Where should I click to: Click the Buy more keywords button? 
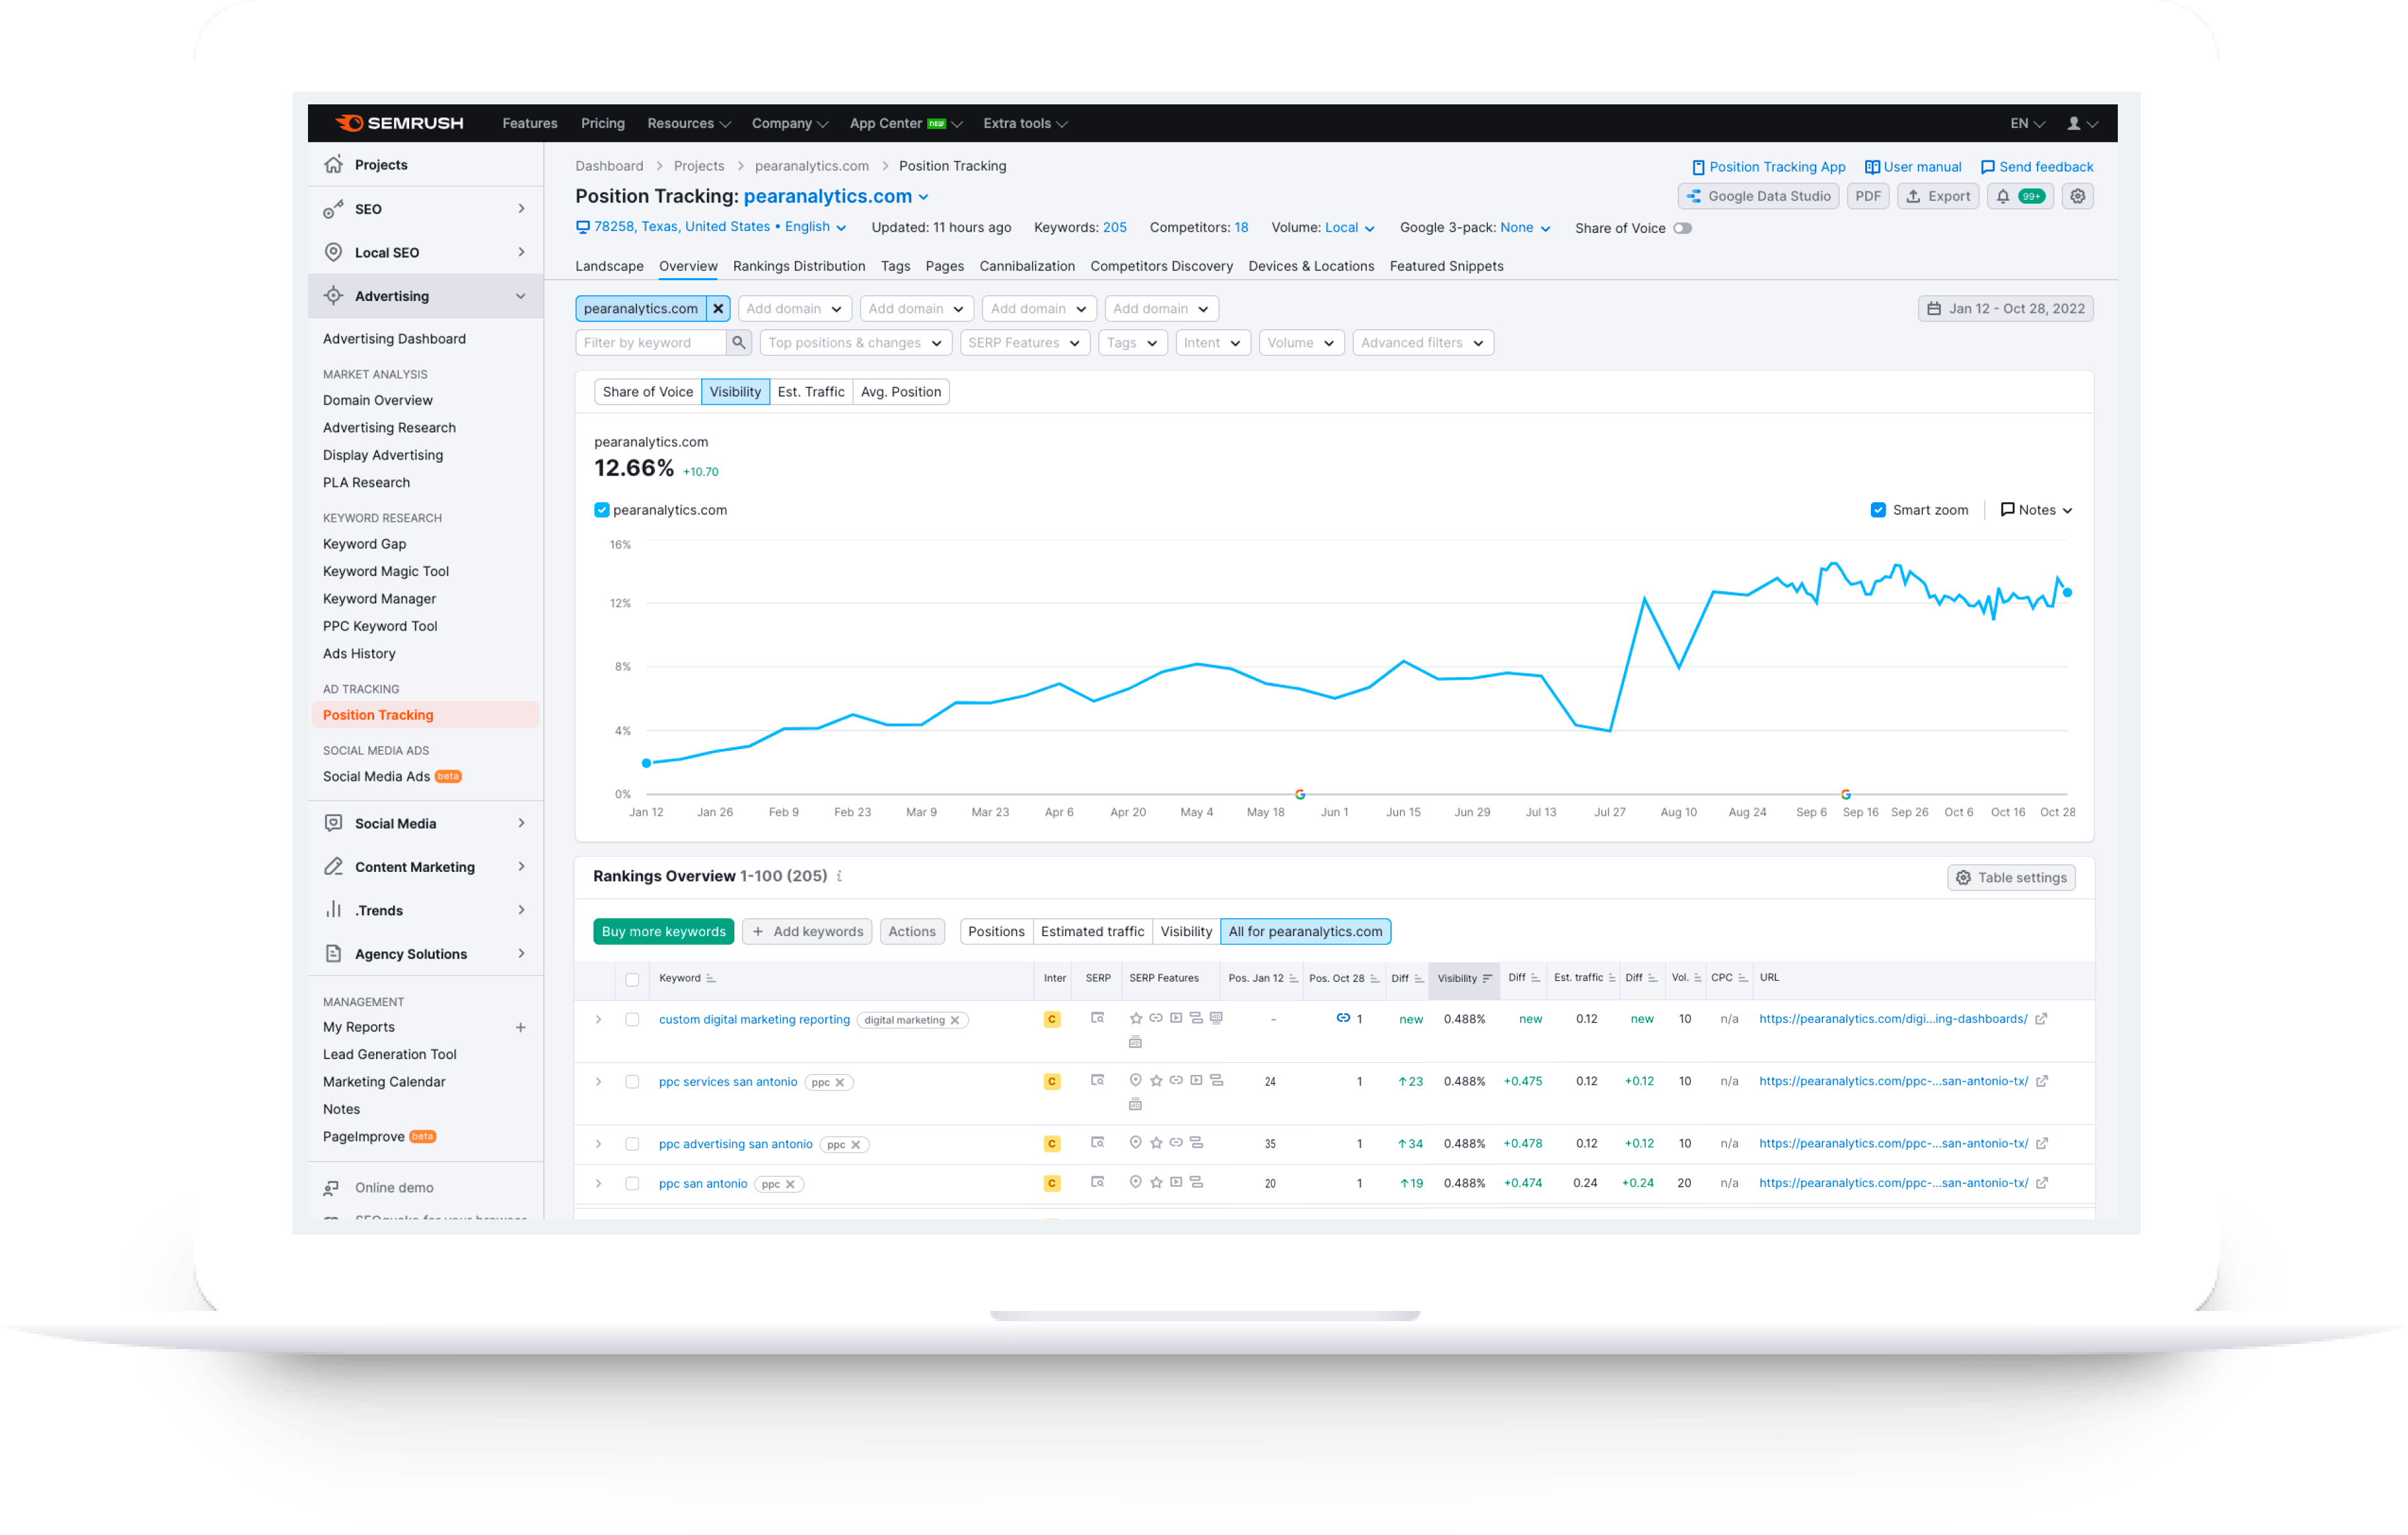tap(663, 931)
